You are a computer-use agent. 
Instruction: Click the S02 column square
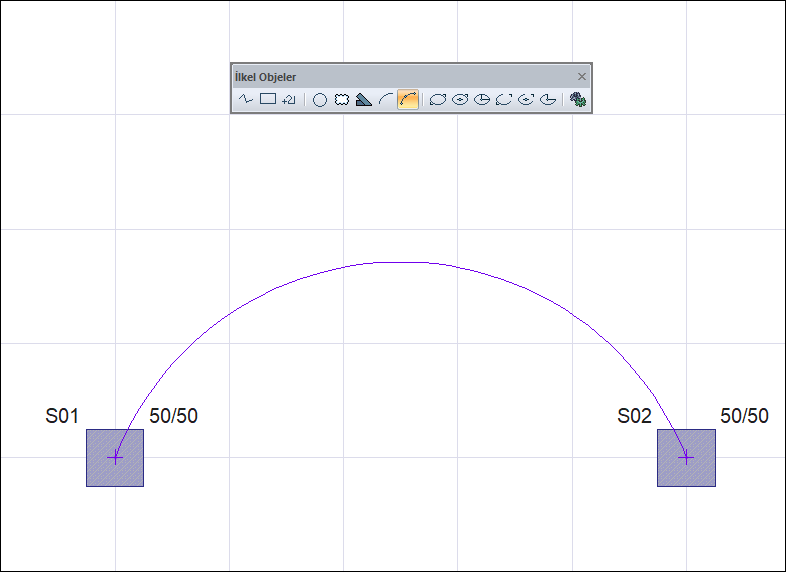click(686, 458)
